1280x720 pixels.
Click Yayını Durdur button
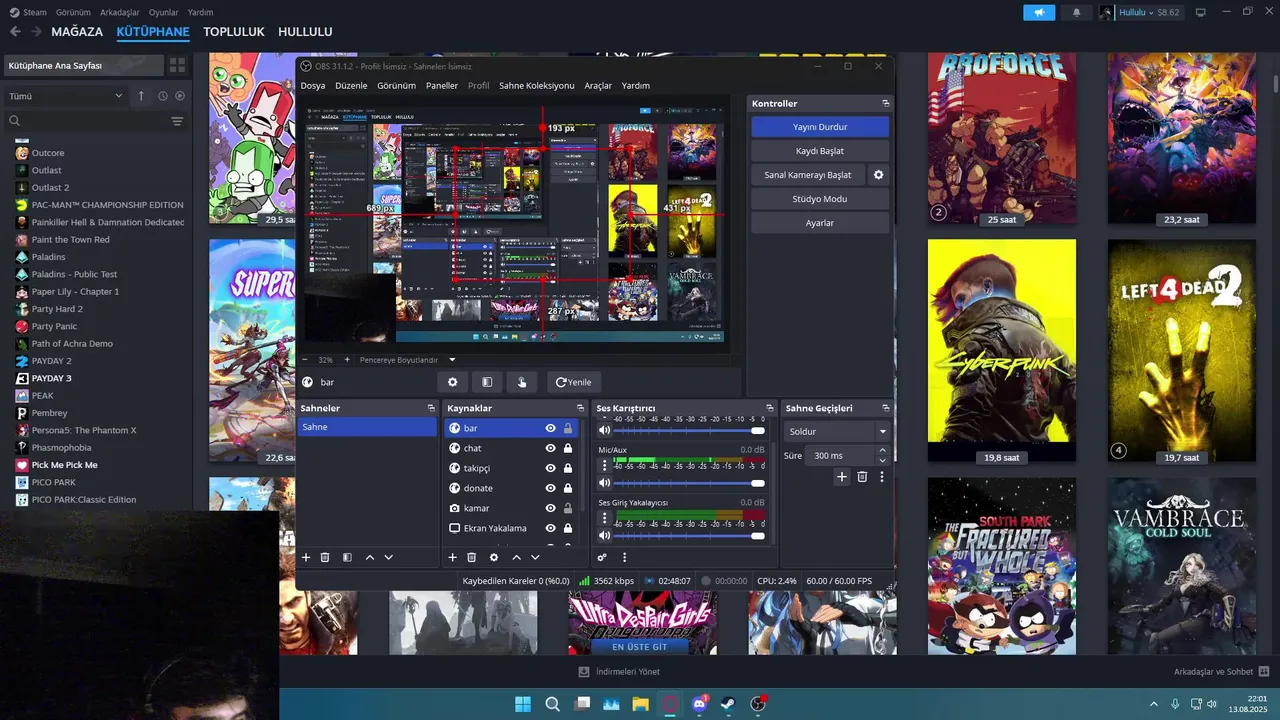[820, 127]
